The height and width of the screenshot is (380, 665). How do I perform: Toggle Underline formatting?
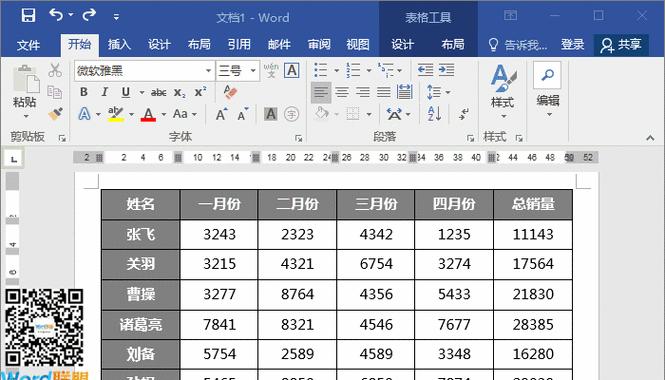[x=126, y=92]
